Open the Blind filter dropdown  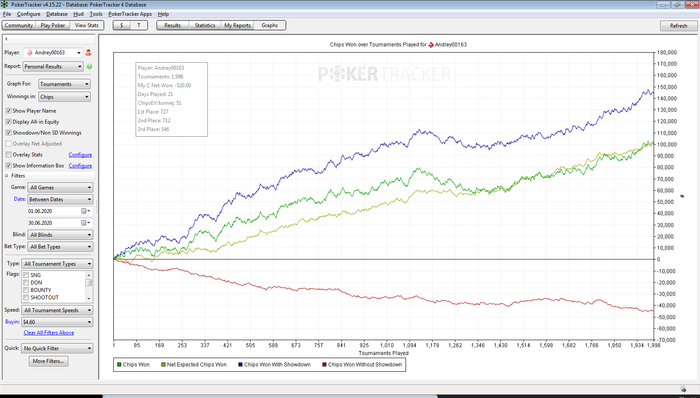pos(60,235)
